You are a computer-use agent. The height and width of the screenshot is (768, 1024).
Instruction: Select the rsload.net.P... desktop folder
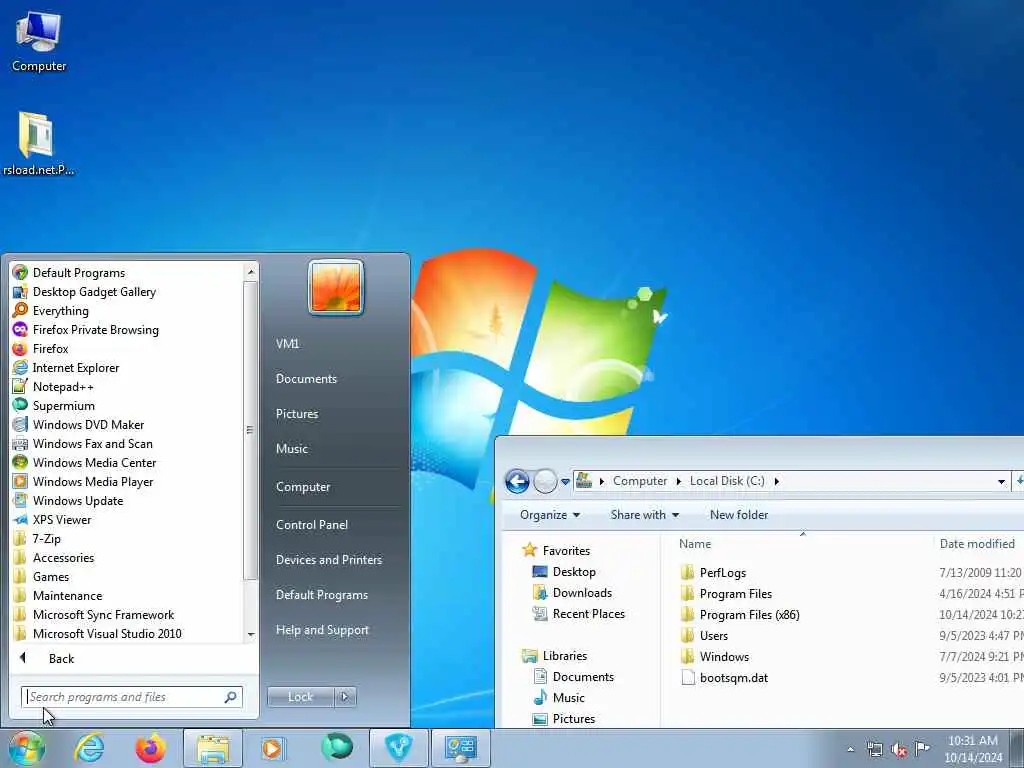click(38, 144)
